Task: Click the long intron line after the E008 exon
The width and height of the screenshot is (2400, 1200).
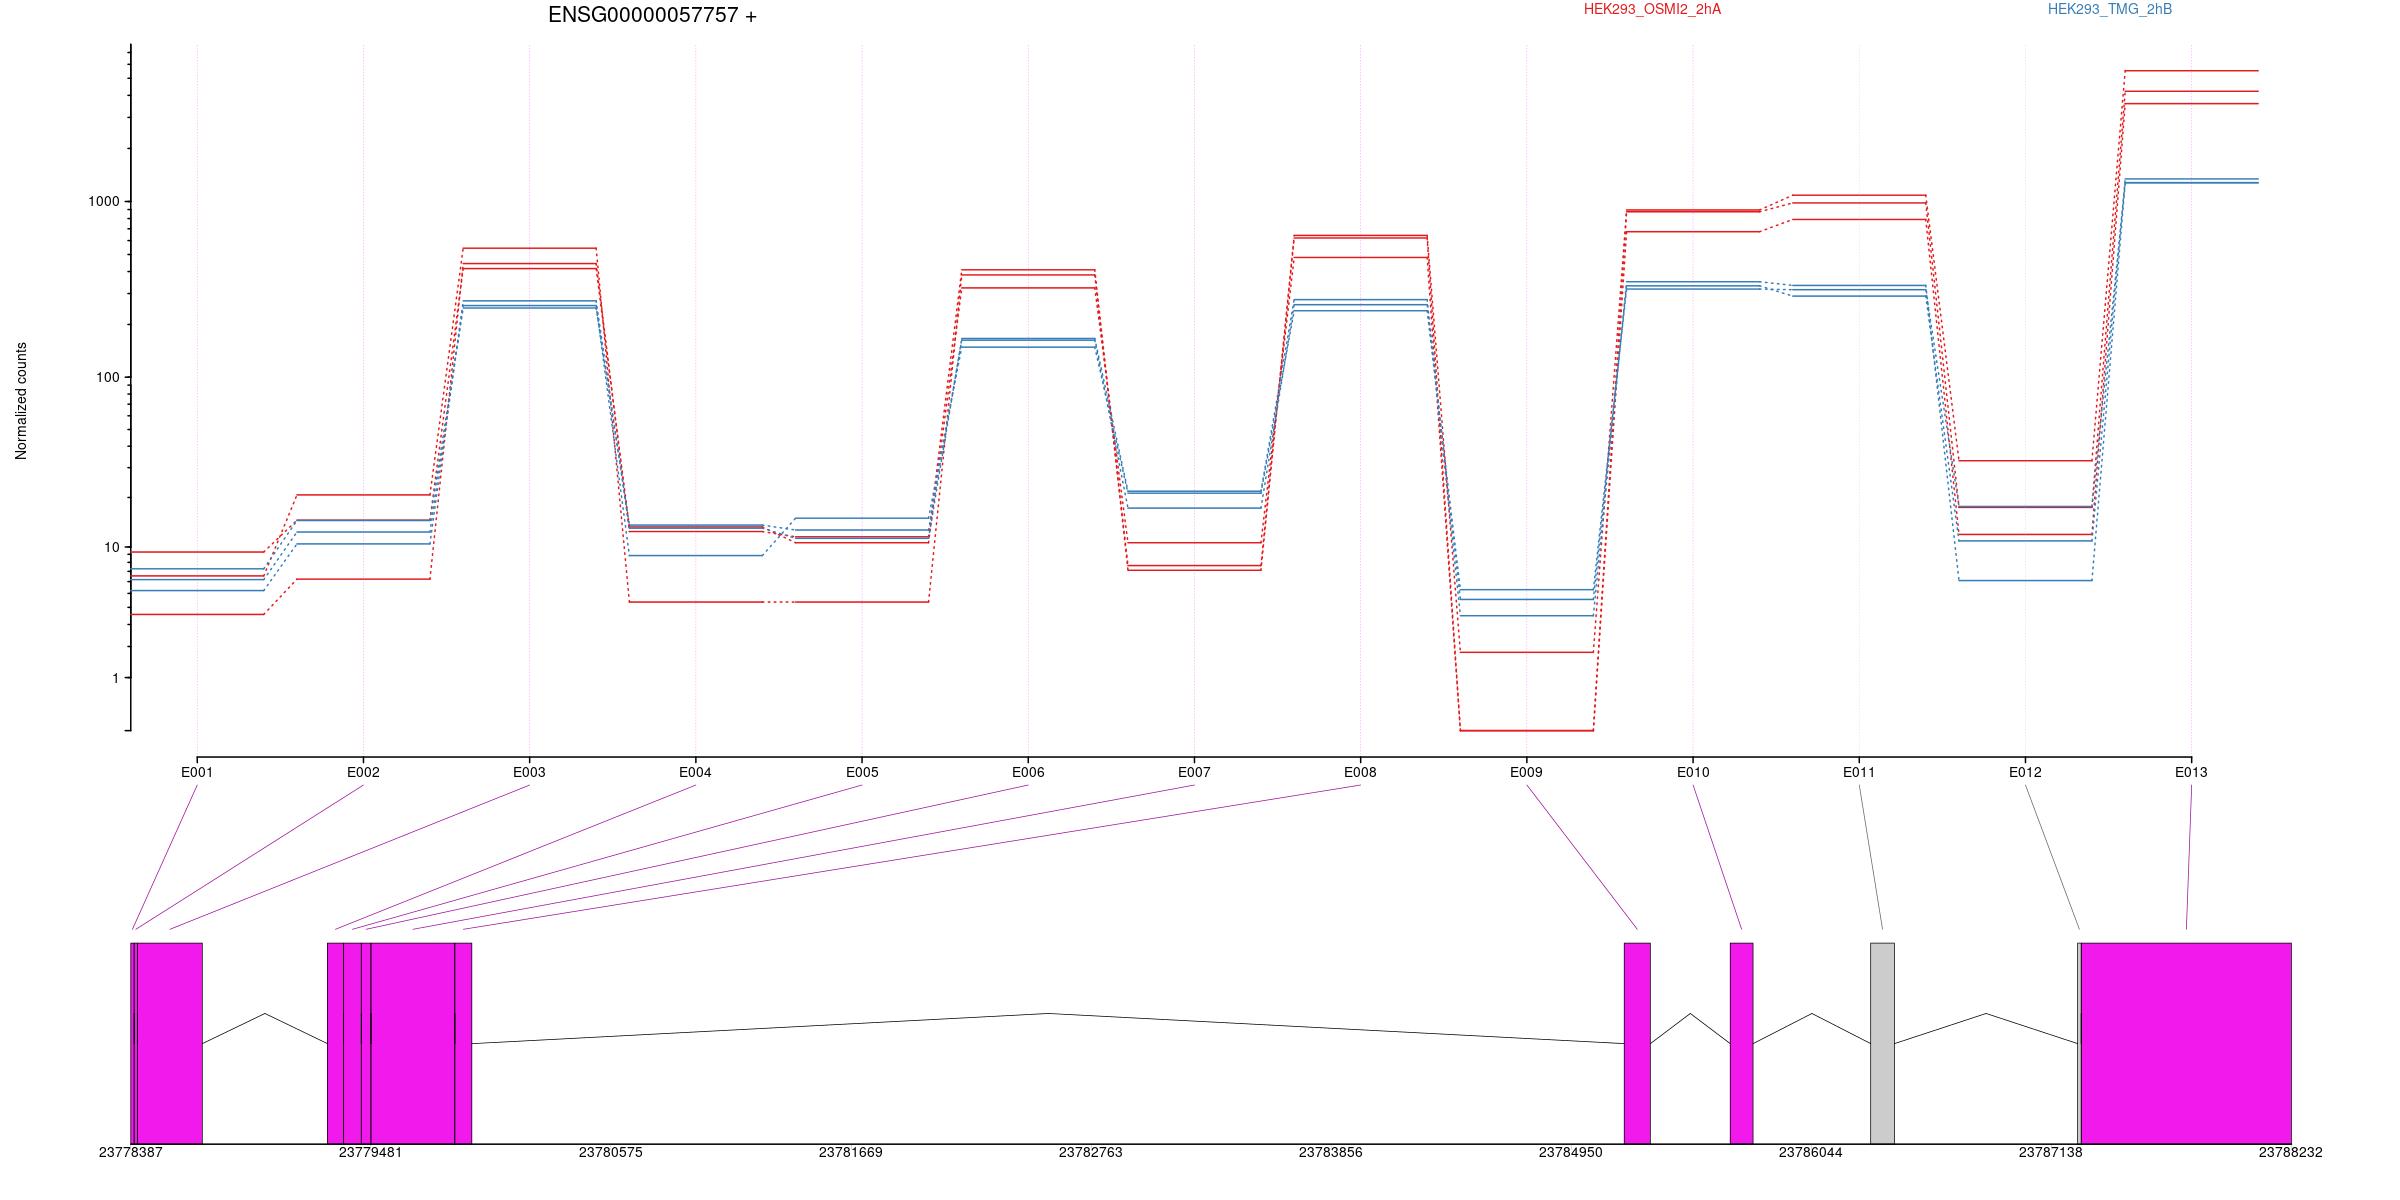Action: [x=1047, y=1028]
